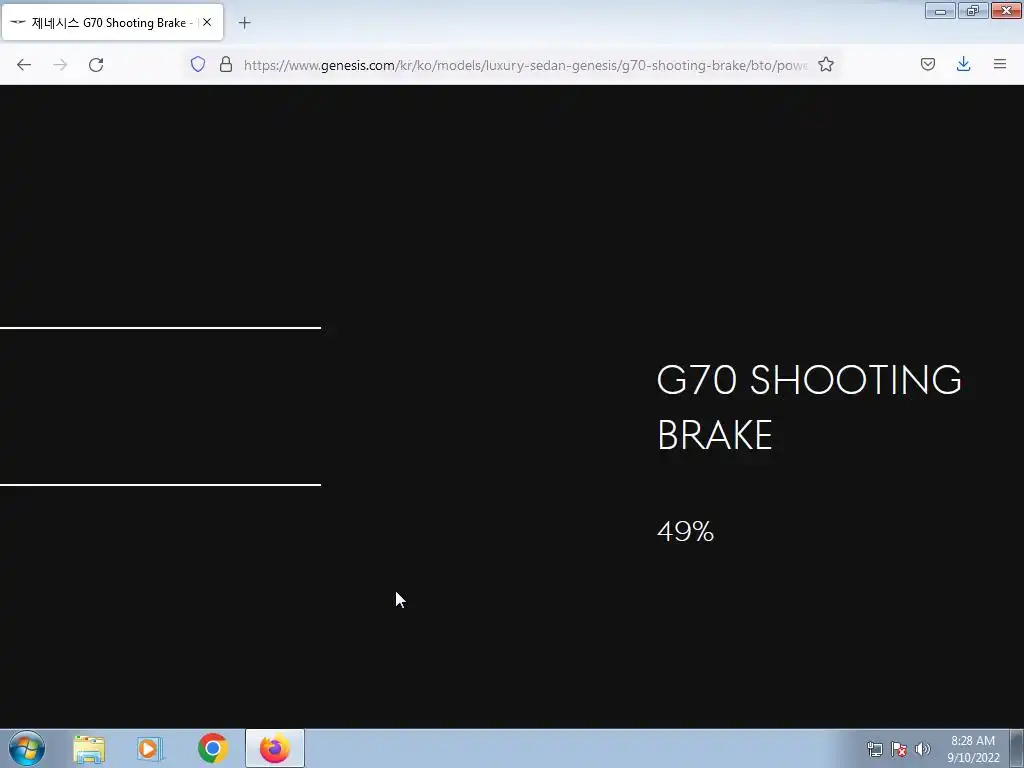Go back to the previous page
The image size is (1024, 768).
24,64
